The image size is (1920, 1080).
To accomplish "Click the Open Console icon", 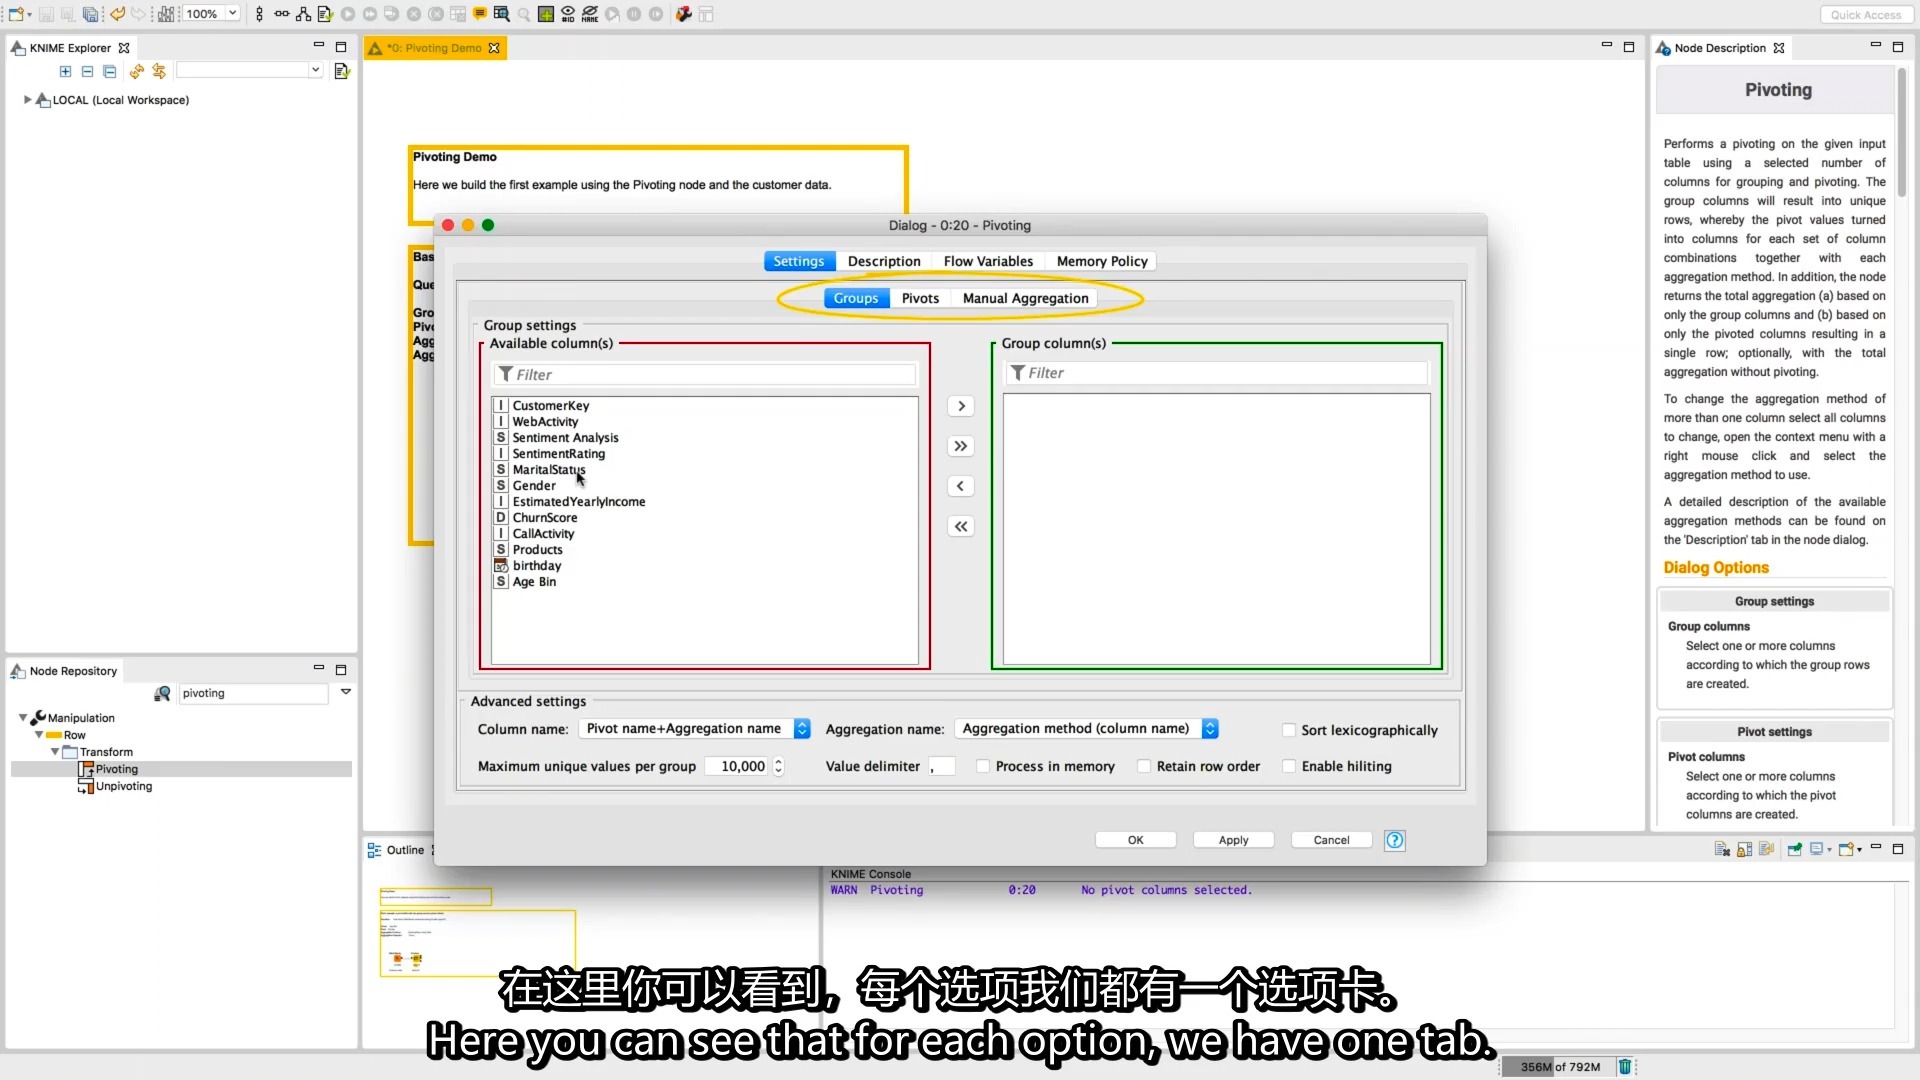I will [1848, 849].
